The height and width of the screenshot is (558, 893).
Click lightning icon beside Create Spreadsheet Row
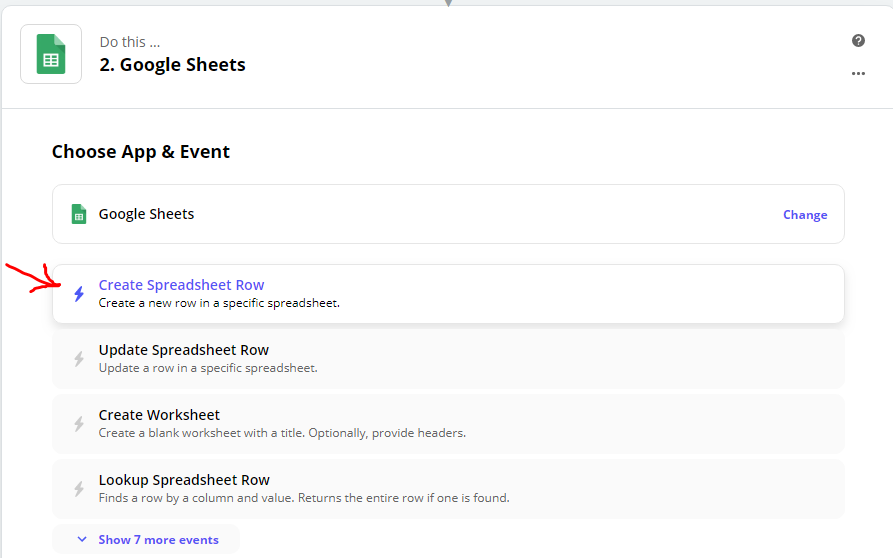click(79, 294)
